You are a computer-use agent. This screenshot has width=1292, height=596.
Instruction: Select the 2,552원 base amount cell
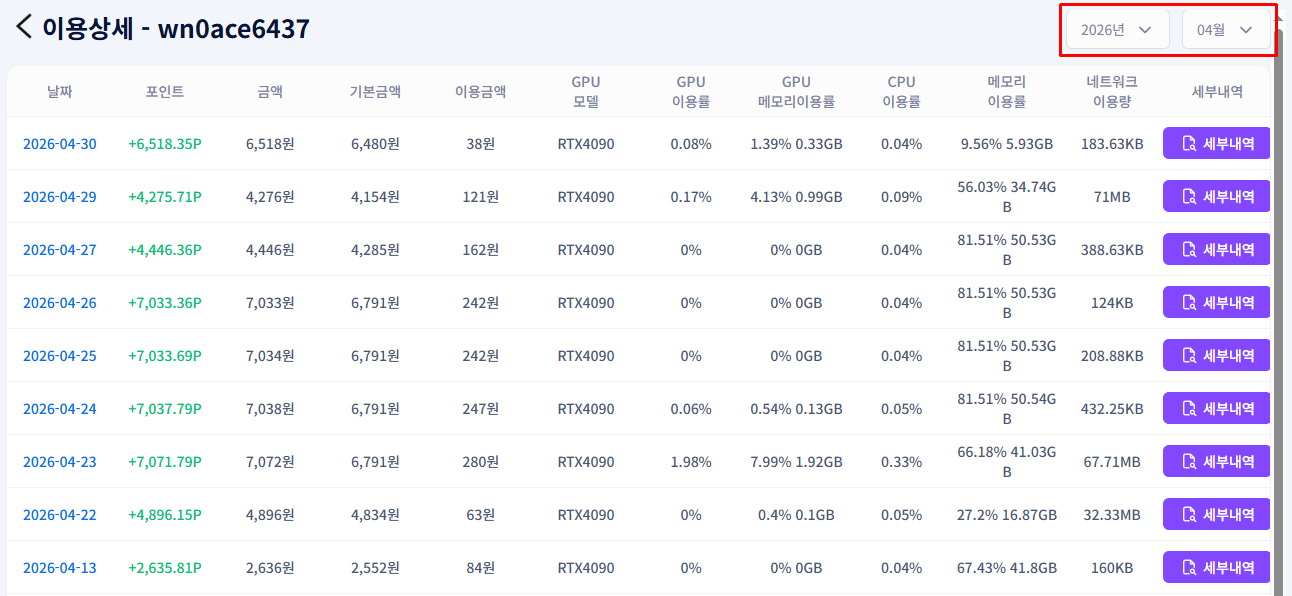point(375,568)
